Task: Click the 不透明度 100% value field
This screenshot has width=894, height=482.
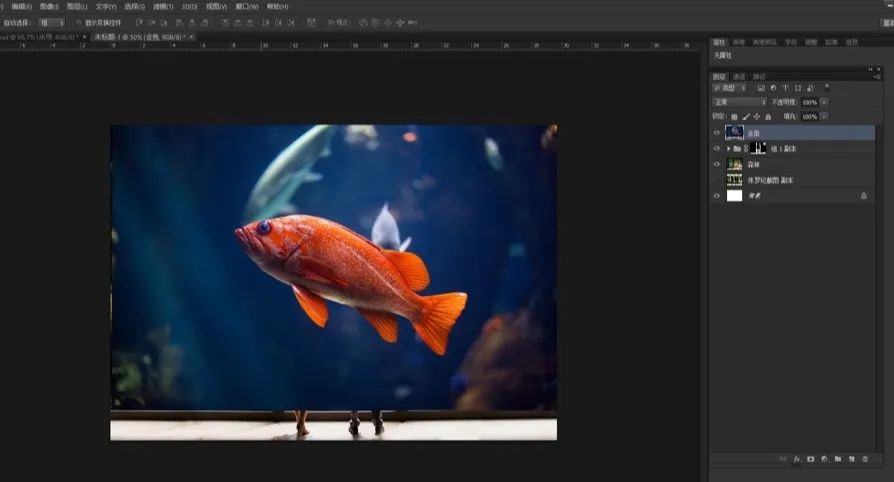Action: point(810,103)
